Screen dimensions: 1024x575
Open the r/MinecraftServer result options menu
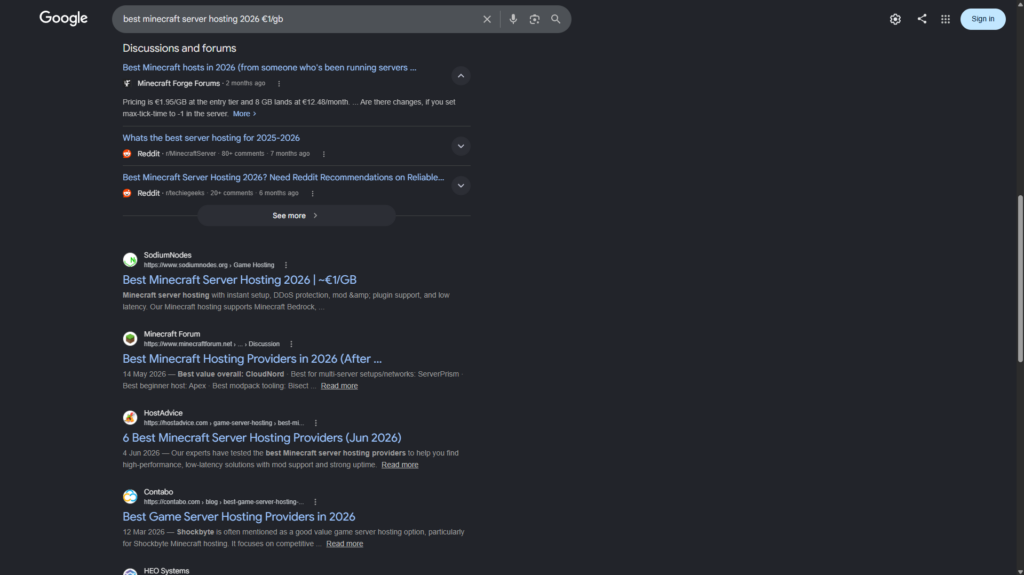pos(323,154)
